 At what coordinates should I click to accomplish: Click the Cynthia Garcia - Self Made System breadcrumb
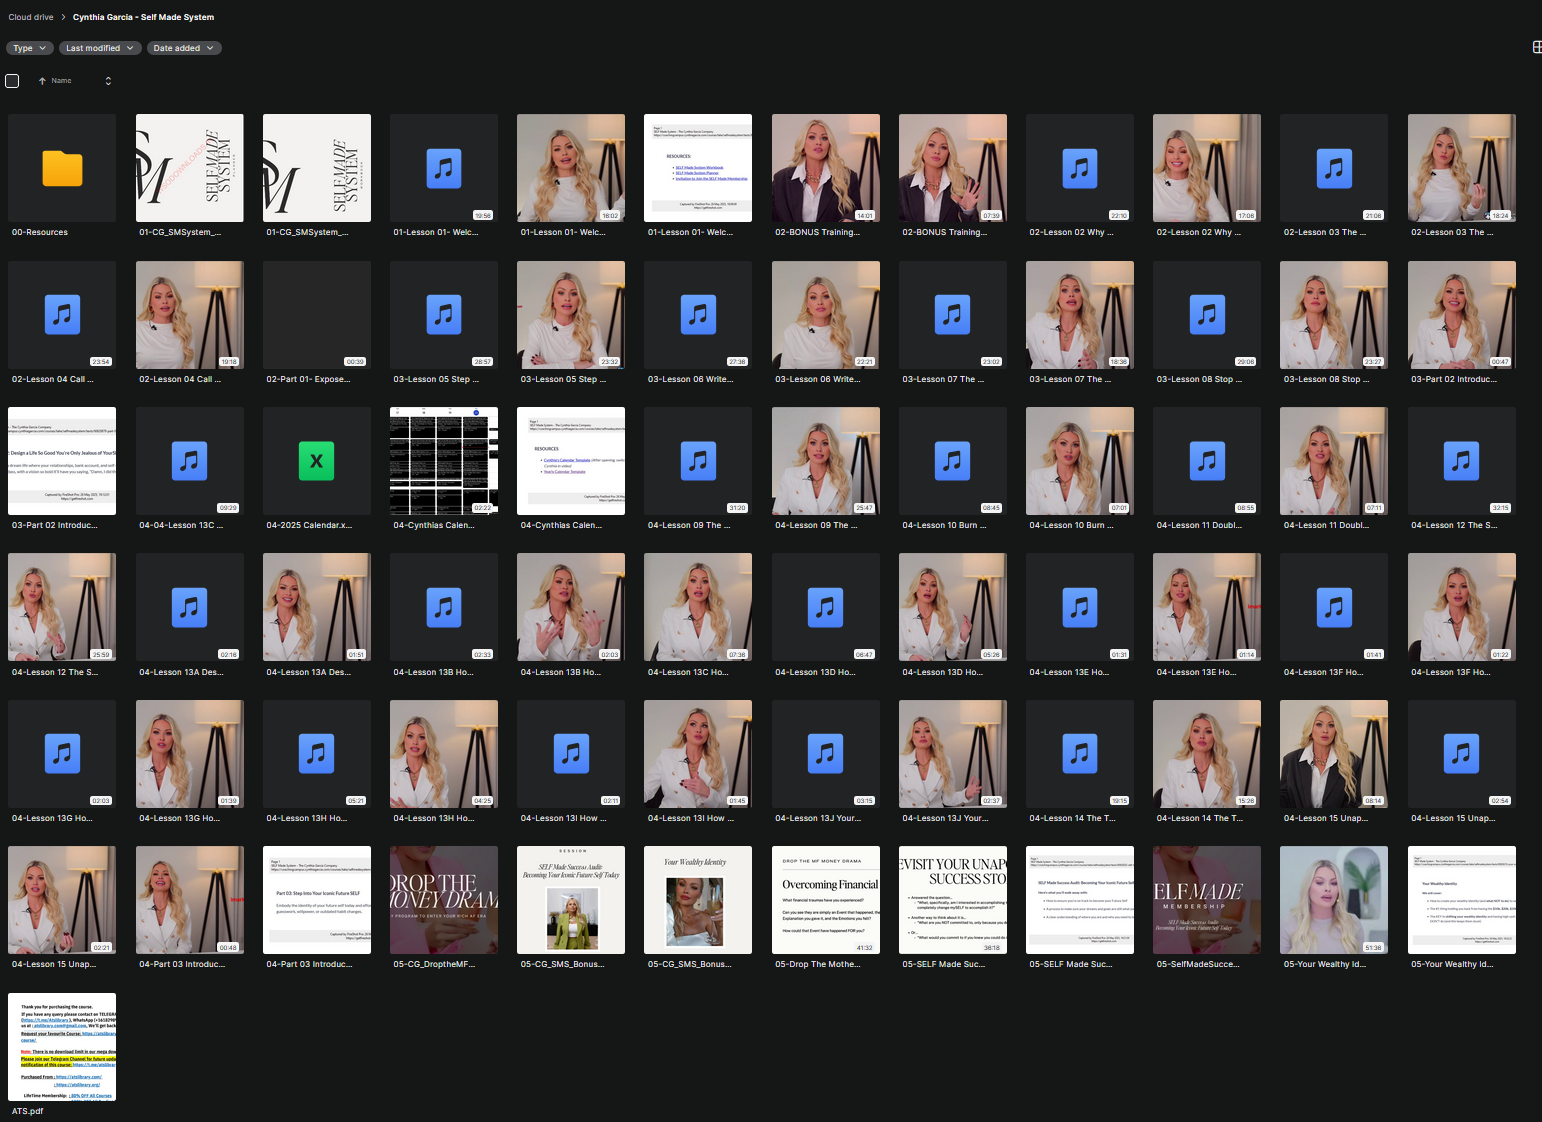(143, 17)
